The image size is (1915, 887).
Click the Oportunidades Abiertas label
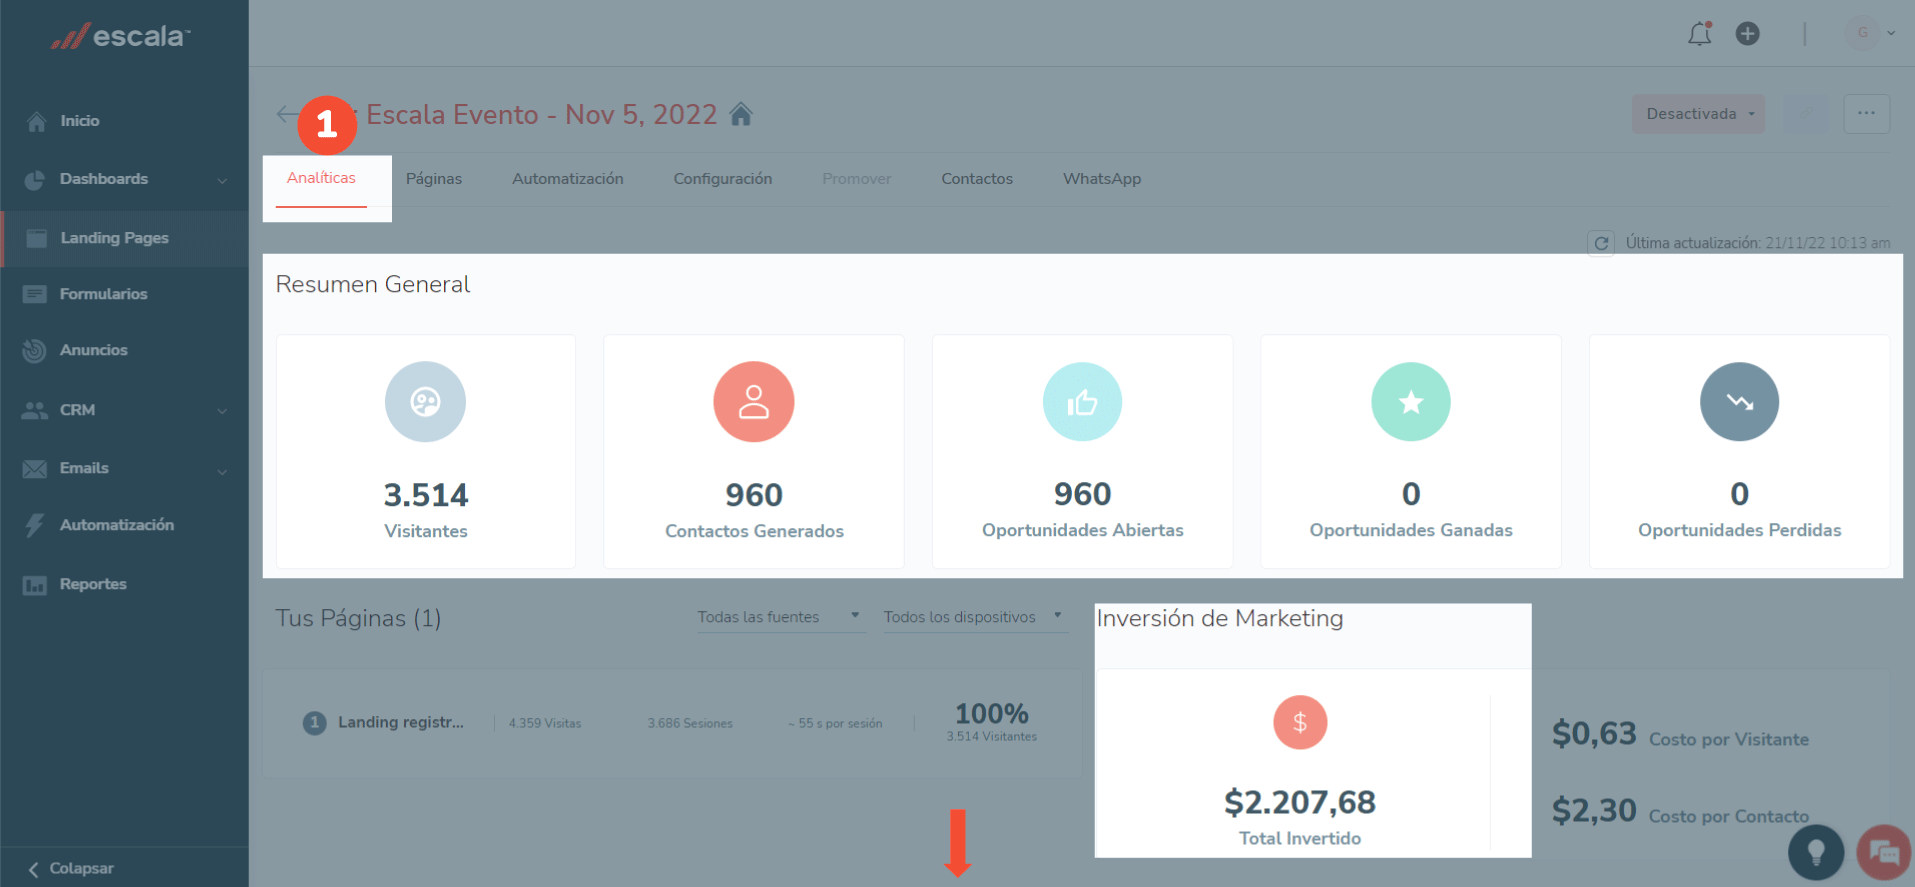click(x=1083, y=530)
